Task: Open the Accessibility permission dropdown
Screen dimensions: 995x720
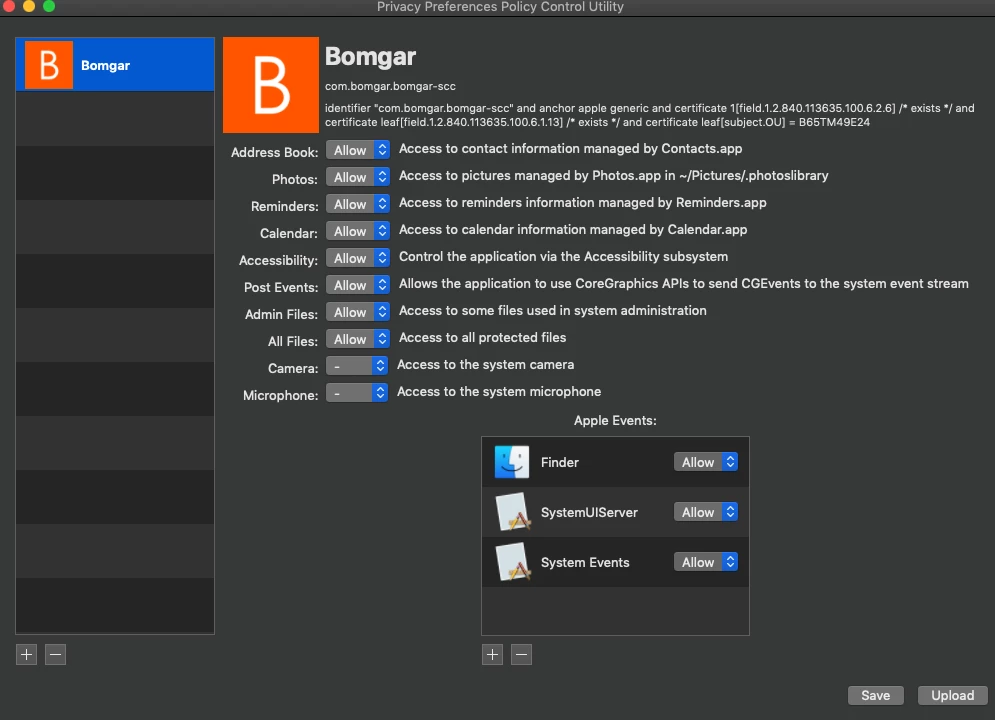Action: pos(357,258)
